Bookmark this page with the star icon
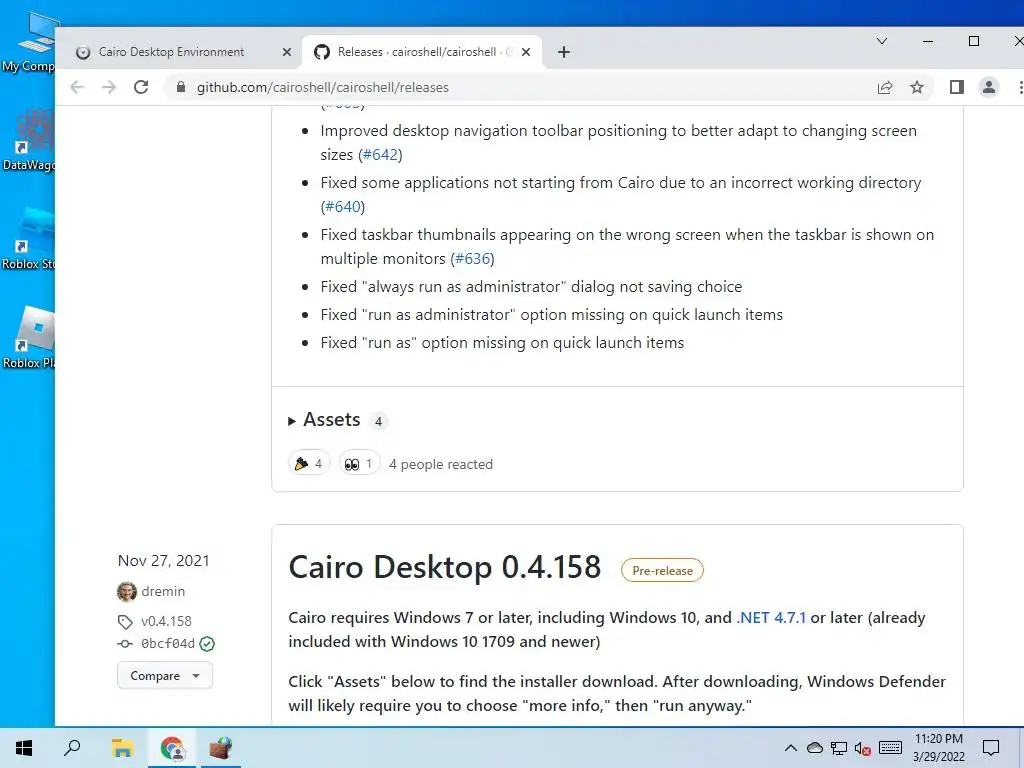Screen dimensions: 1024x768 pos(917,87)
